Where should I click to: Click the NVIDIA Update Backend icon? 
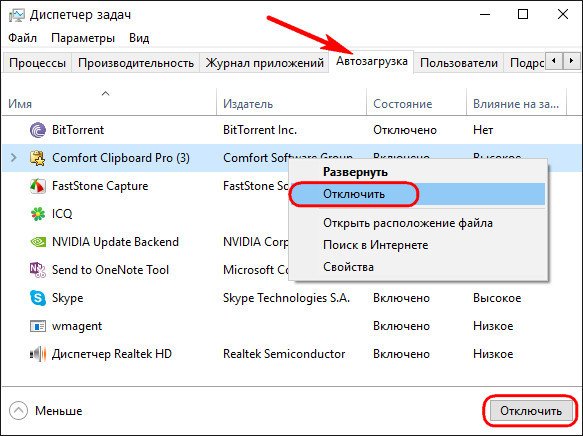pyautogui.click(x=38, y=242)
